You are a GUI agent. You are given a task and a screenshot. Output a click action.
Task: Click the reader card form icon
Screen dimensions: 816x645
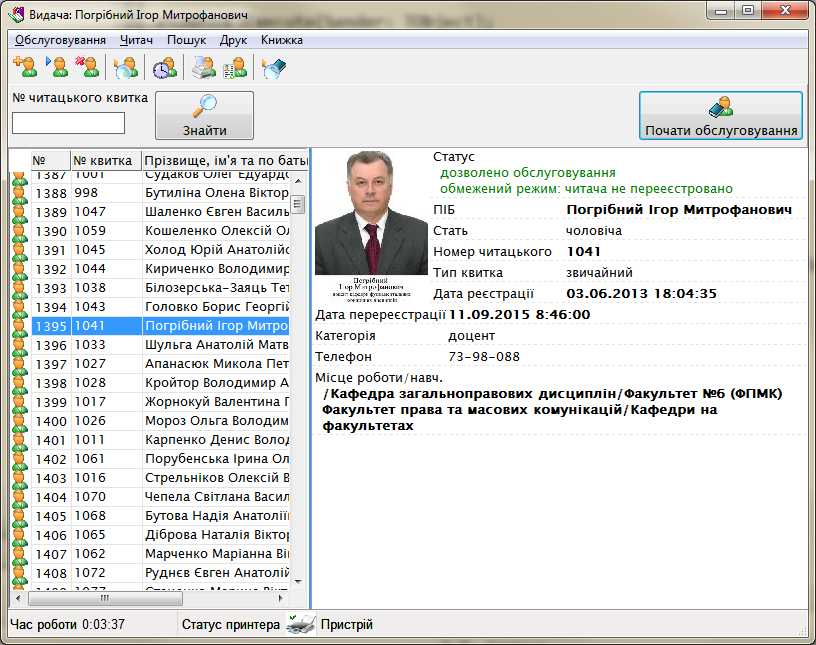[235, 67]
